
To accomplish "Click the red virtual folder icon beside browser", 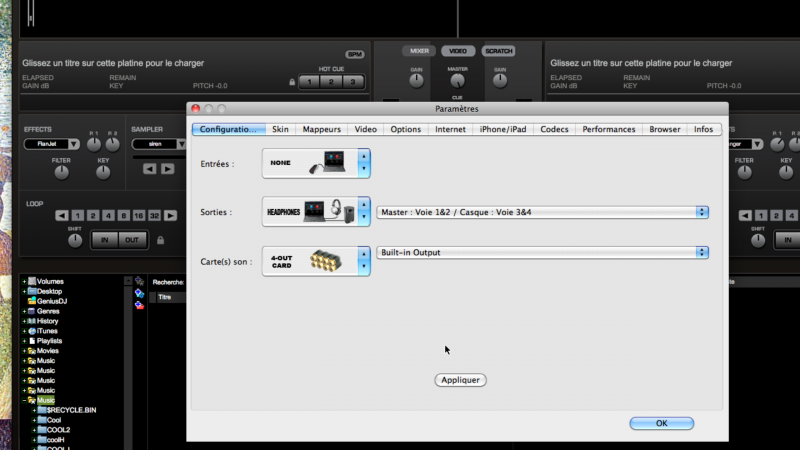I will tap(139, 305).
